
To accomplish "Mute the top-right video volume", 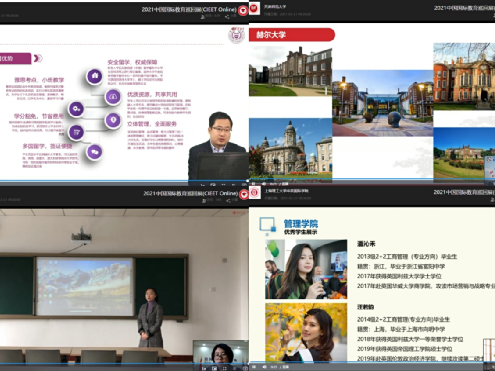I will click(x=264, y=184).
